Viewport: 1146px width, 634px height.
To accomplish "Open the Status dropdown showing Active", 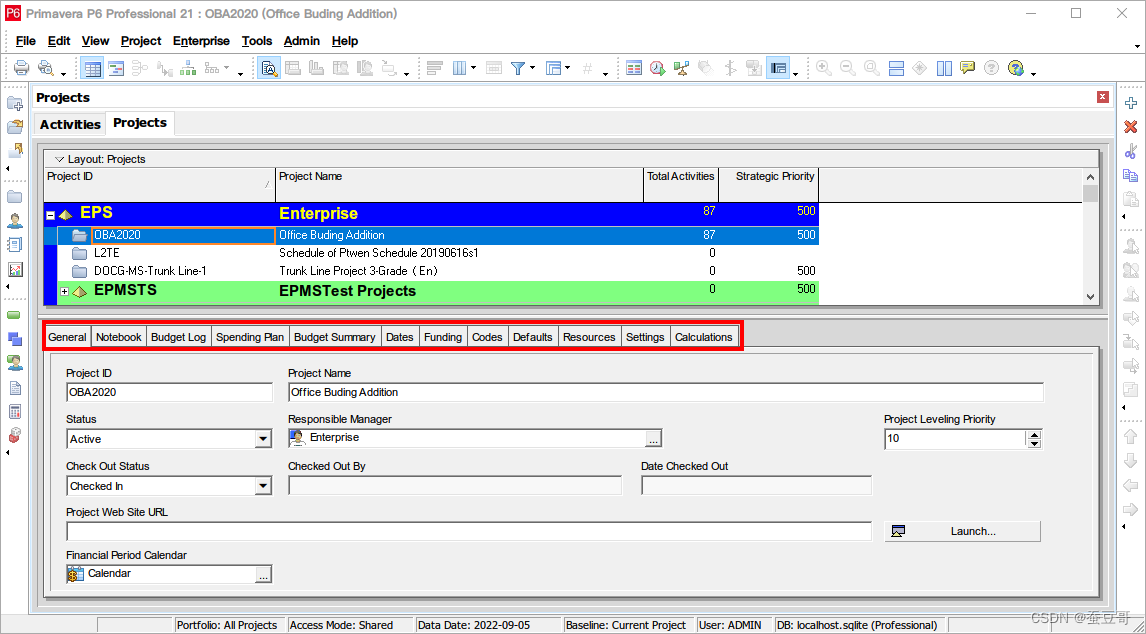I will click(x=263, y=439).
